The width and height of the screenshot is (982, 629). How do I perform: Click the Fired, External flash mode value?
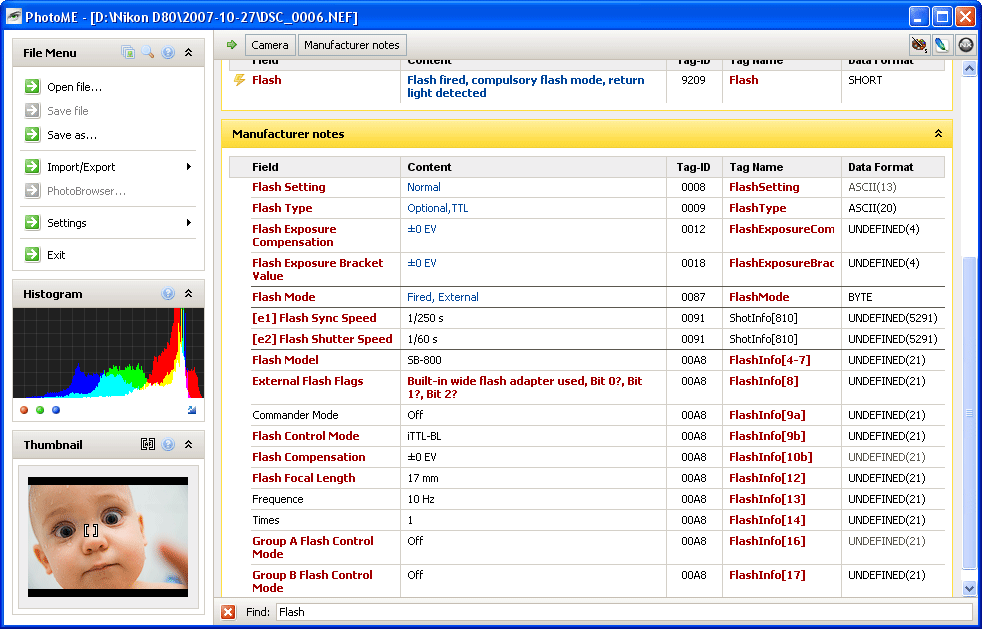(443, 297)
